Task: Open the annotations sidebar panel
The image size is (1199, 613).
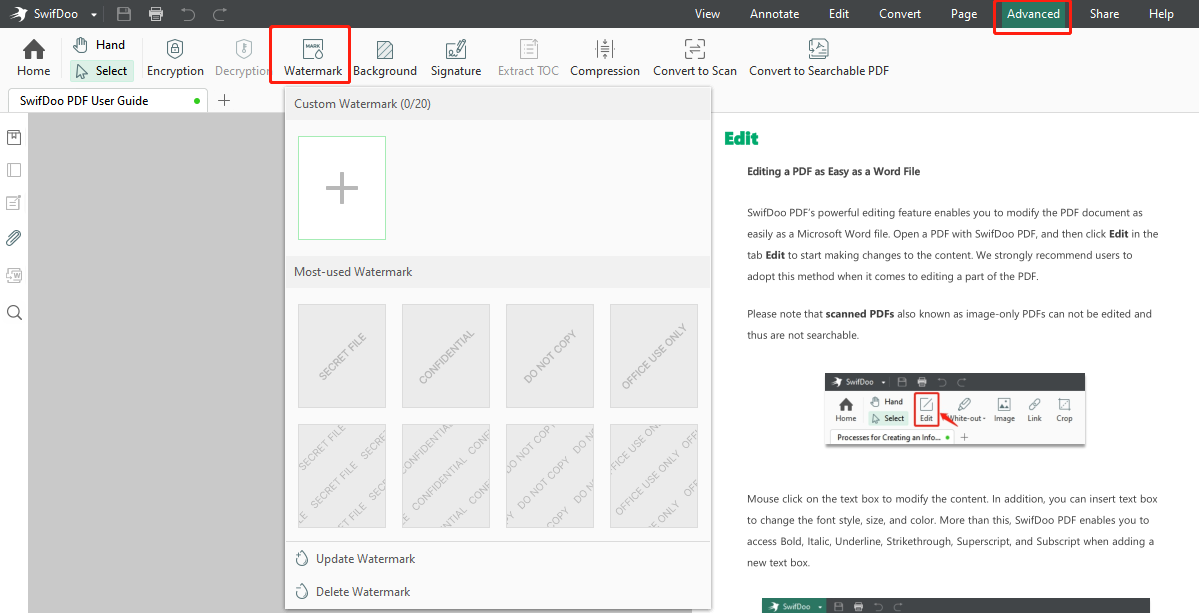Action: pyautogui.click(x=14, y=203)
